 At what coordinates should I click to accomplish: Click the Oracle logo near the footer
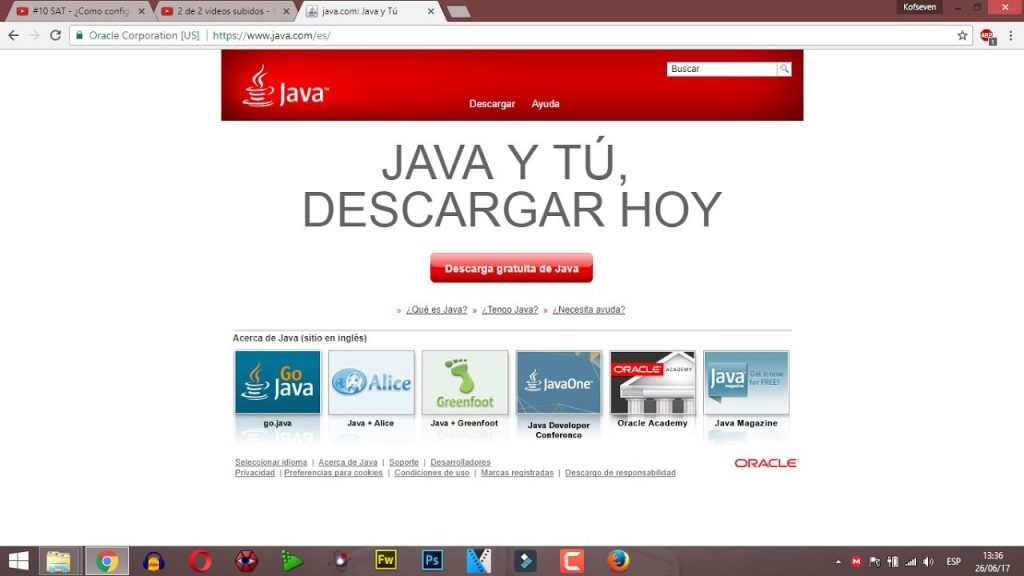coord(767,463)
